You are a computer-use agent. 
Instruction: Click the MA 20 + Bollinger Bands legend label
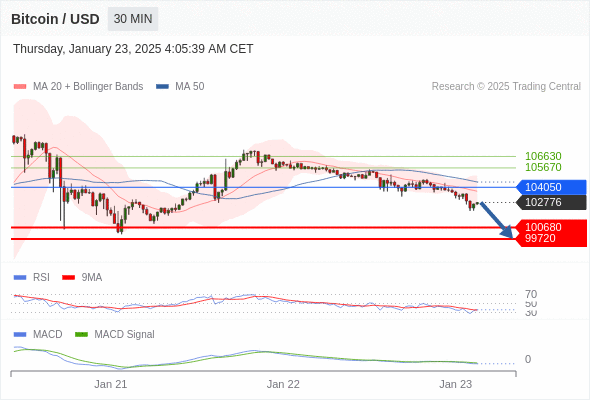tap(88, 87)
